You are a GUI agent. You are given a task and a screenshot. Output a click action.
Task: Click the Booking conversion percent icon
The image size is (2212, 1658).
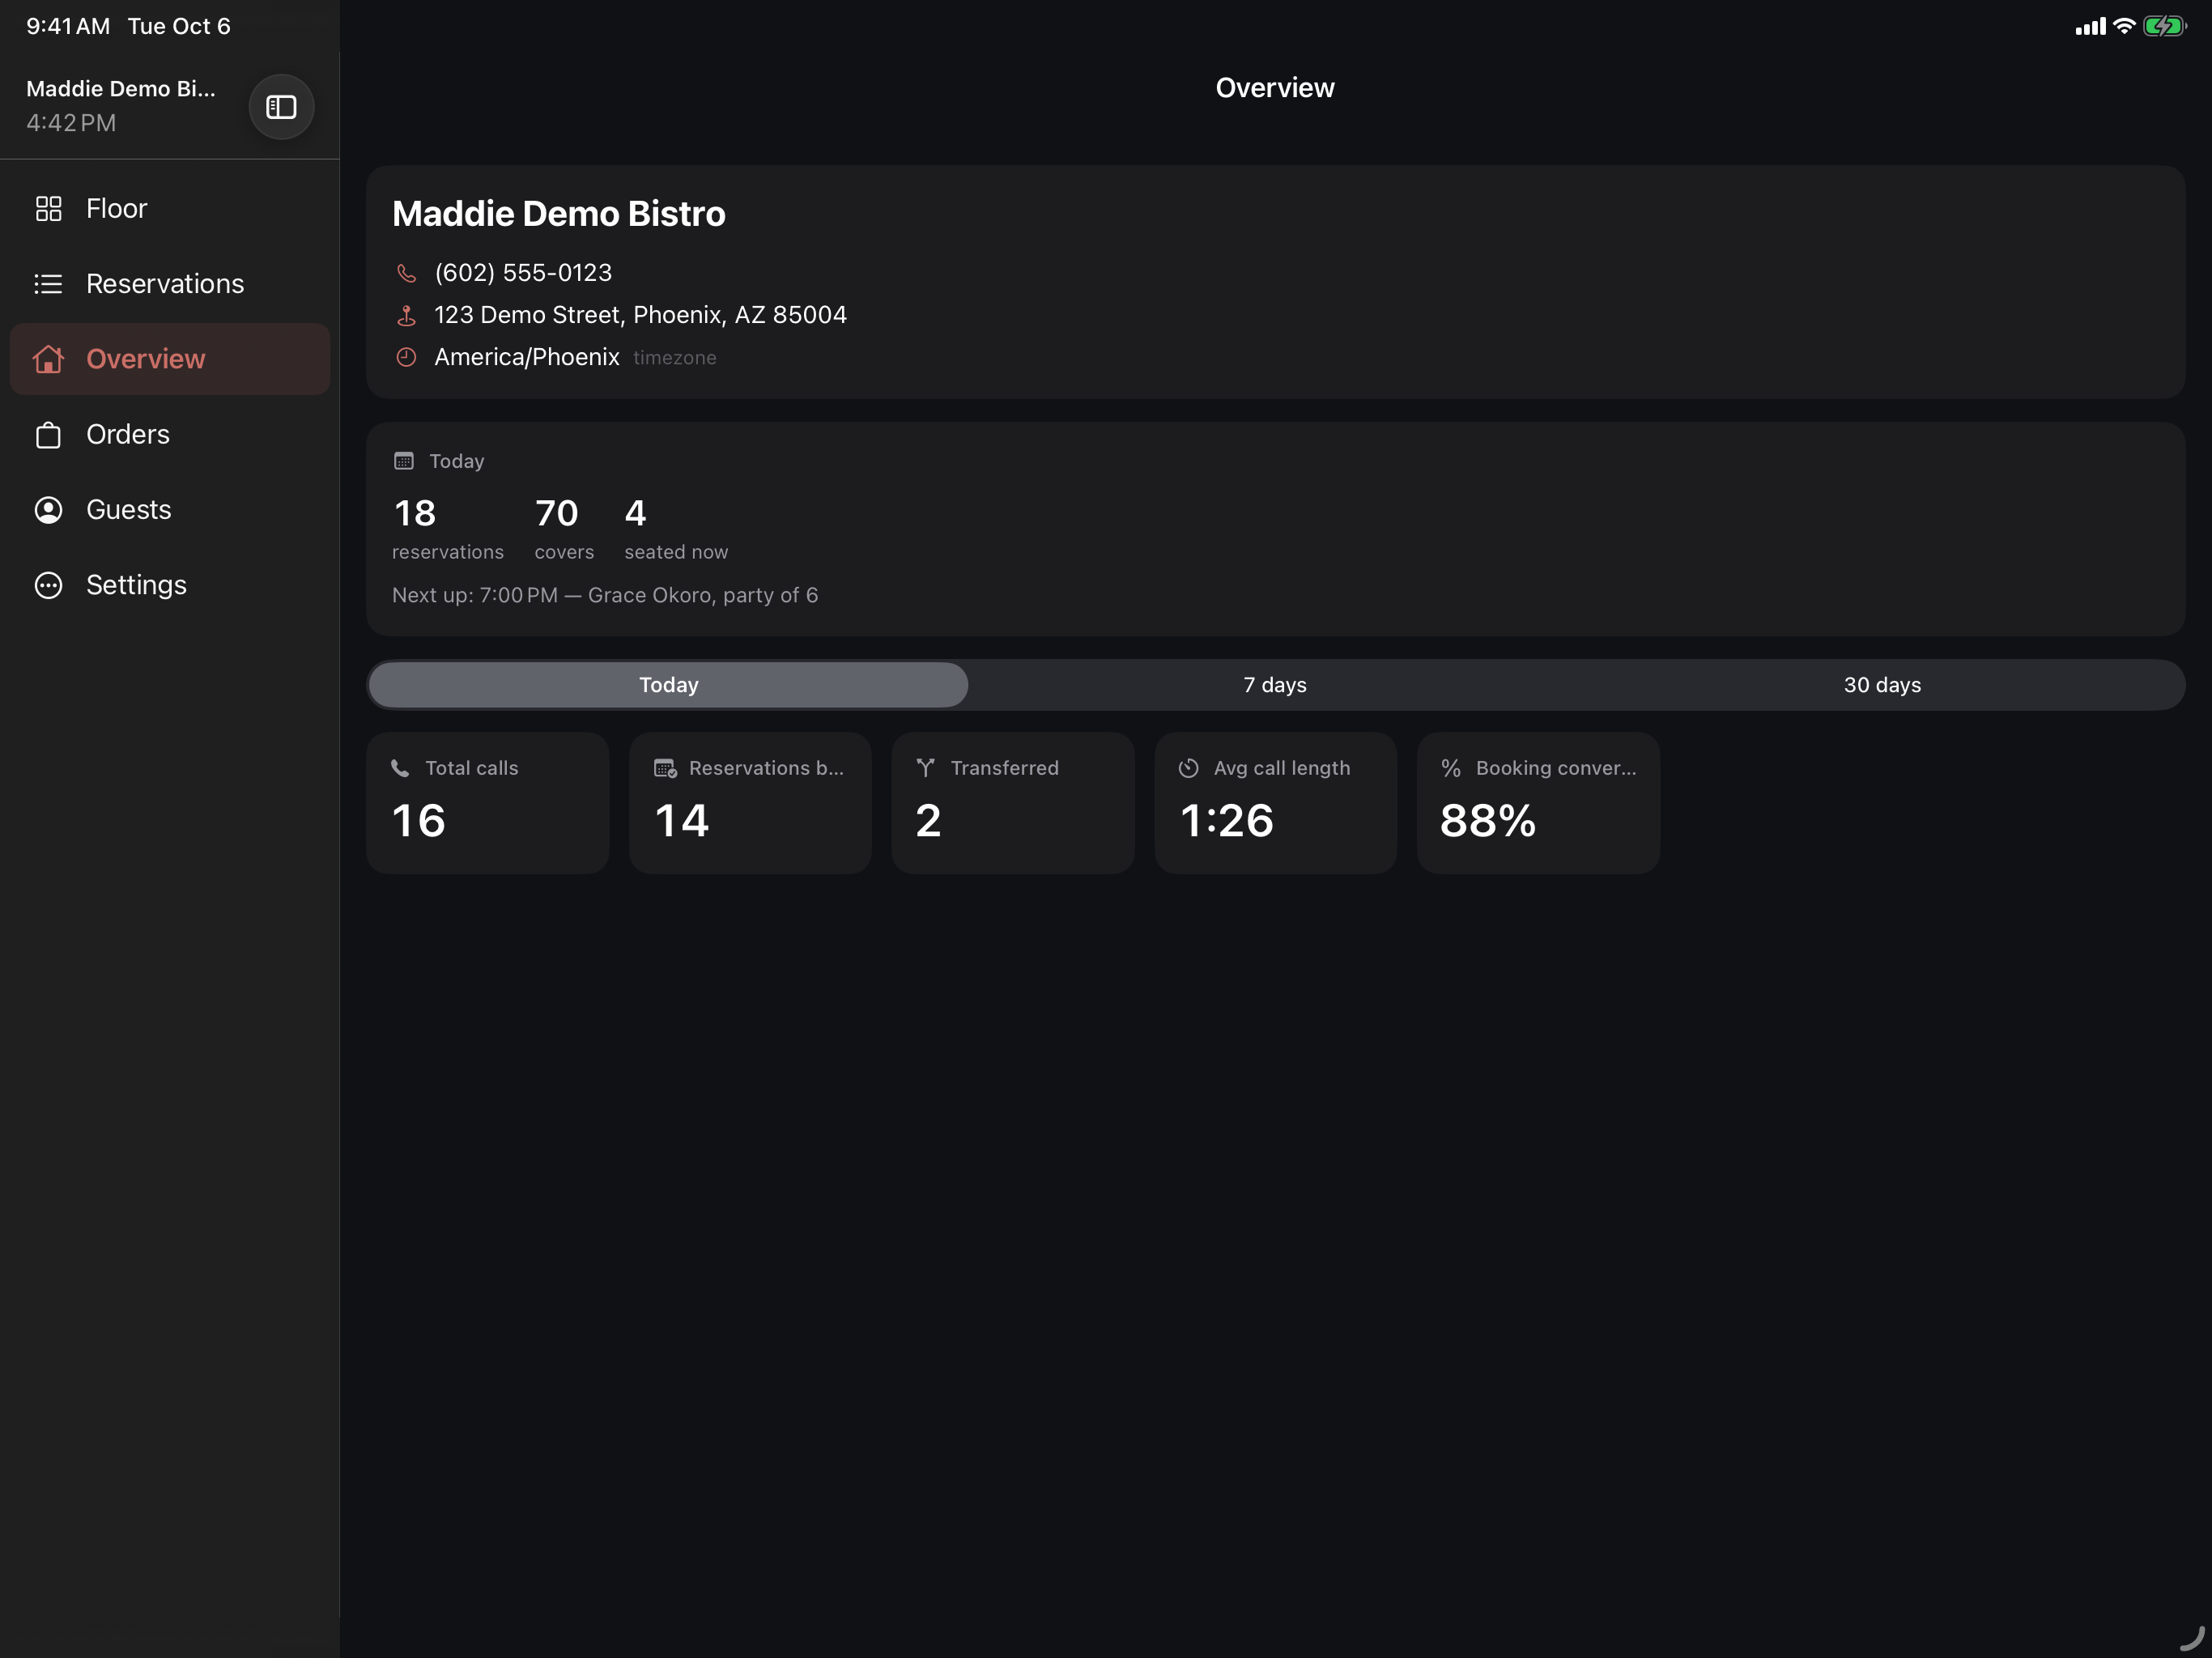coord(1451,768)
